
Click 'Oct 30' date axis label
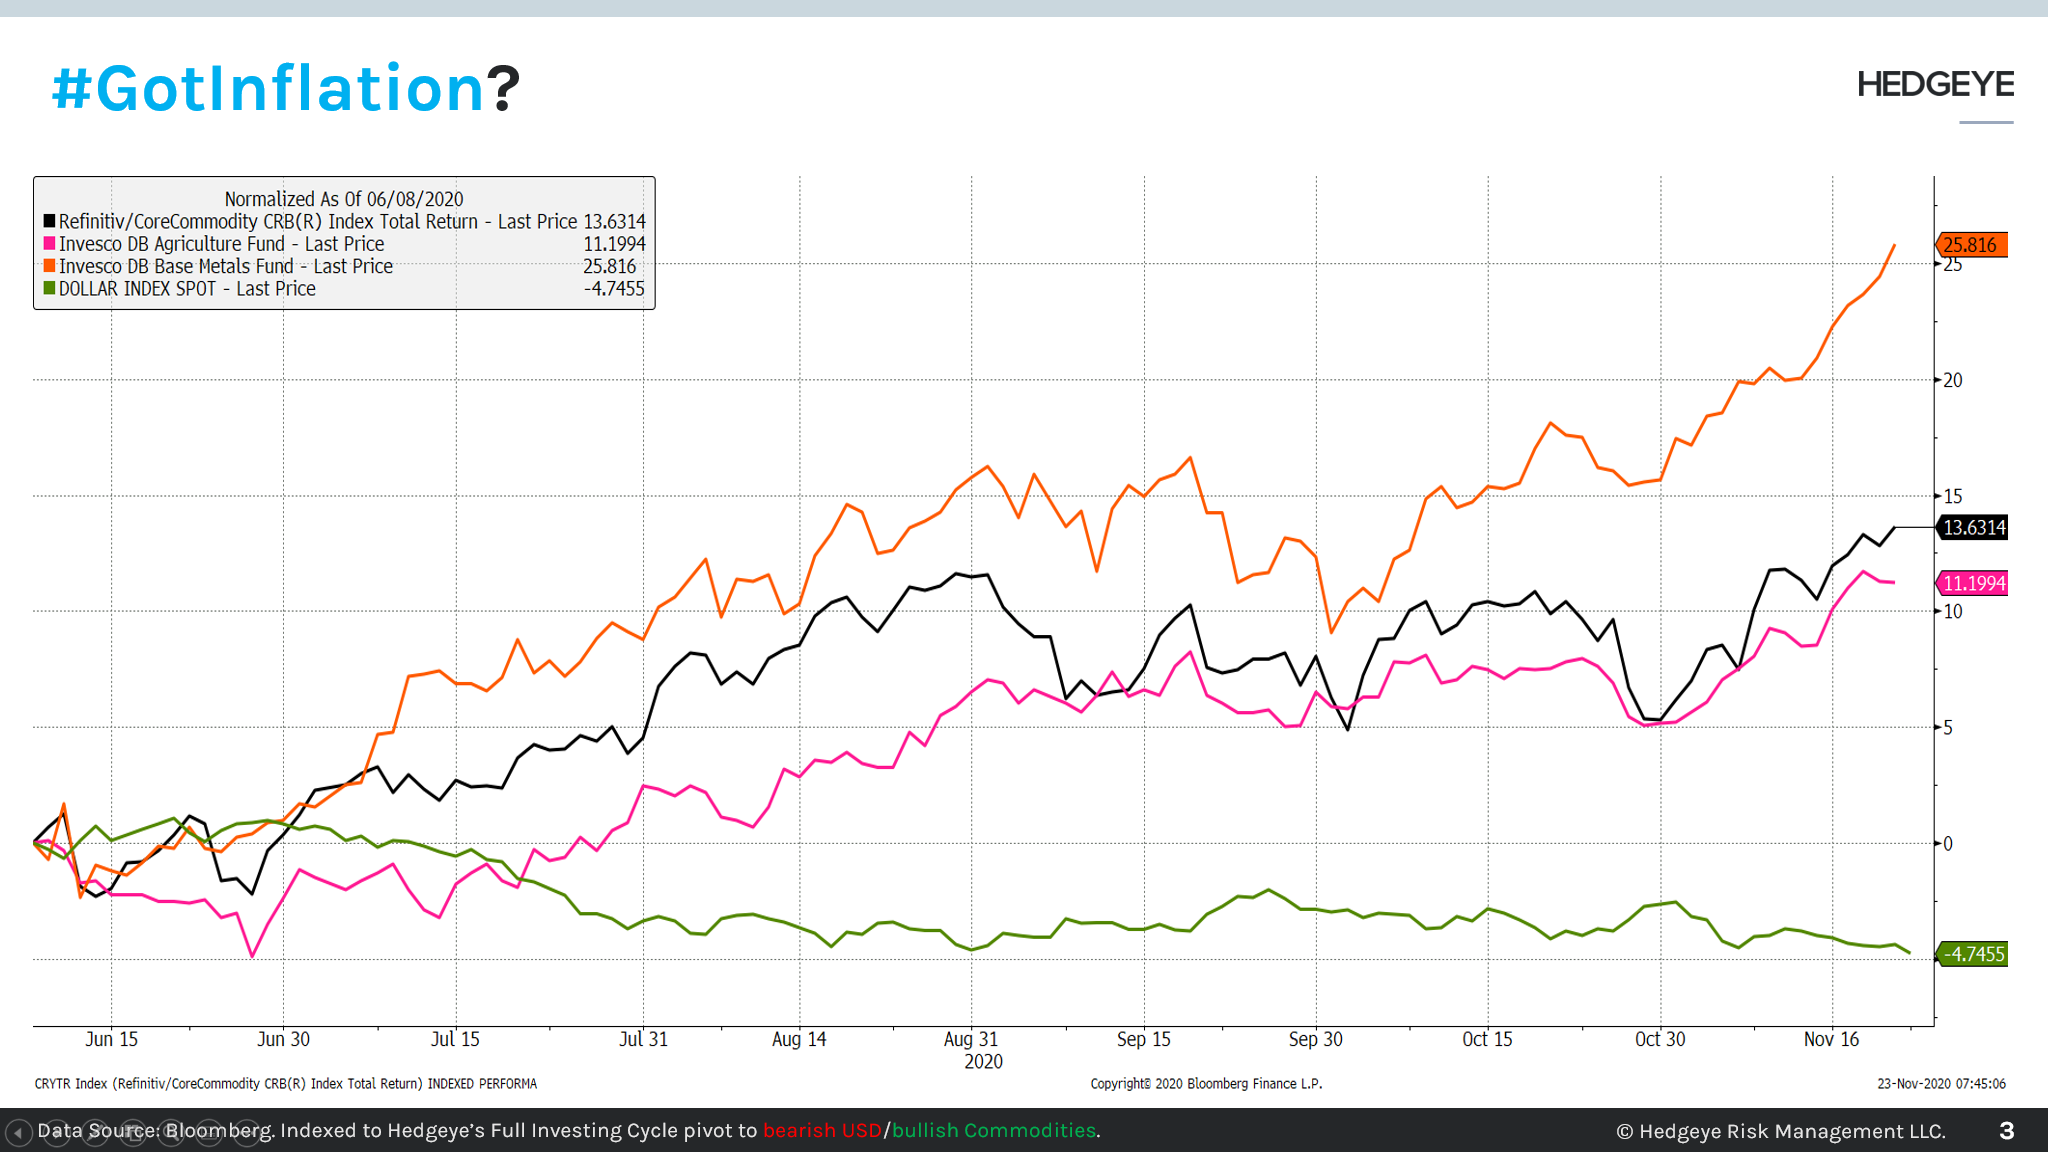[x=1660, y=1039]
